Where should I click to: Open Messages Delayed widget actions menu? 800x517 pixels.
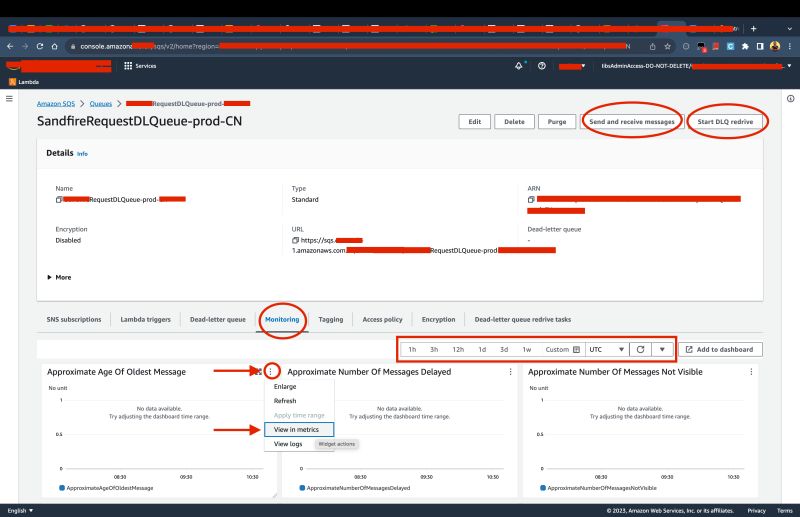[x=510, y=372]
